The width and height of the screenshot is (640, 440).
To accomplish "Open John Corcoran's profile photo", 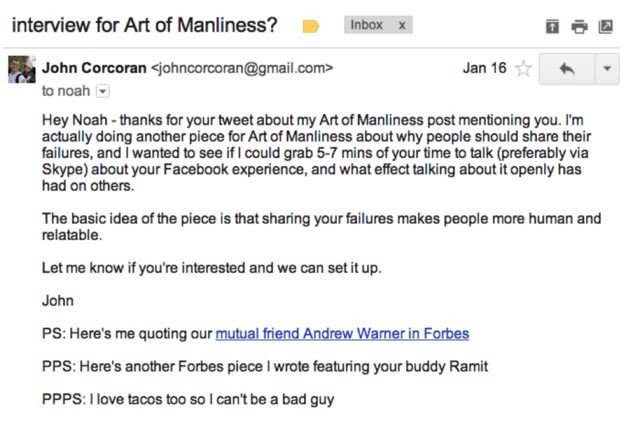I will click(22, 70).
